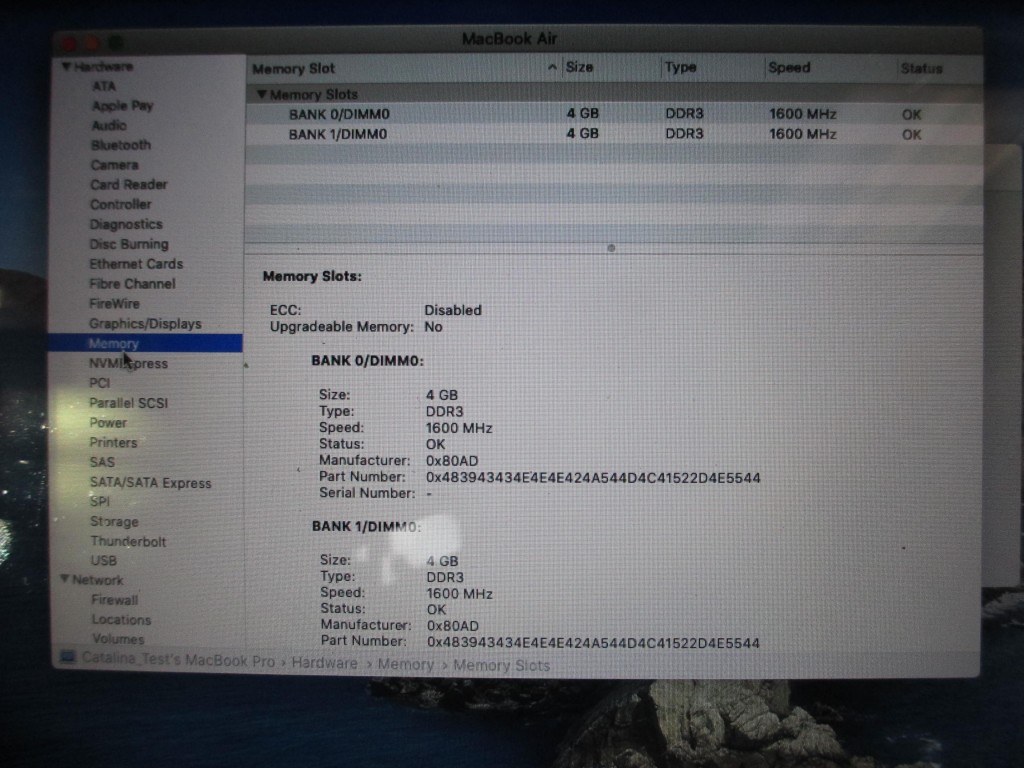Select Parallel SCSI in the sidebar

[128, 403]
